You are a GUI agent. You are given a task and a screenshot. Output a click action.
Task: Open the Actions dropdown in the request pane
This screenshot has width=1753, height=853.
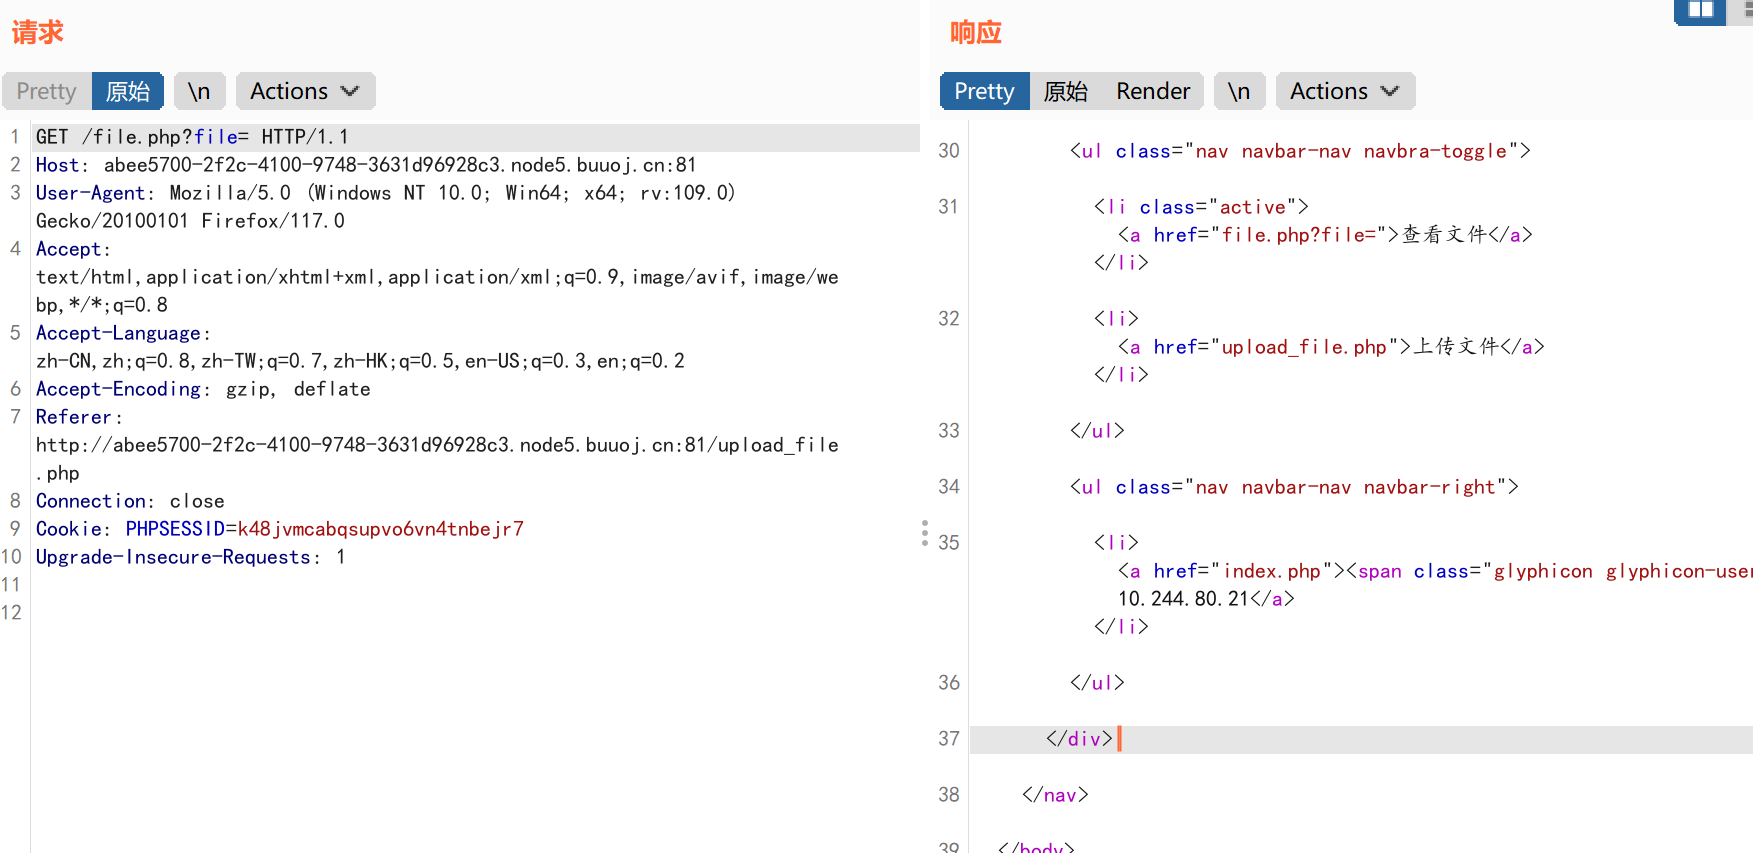point(305,91)
